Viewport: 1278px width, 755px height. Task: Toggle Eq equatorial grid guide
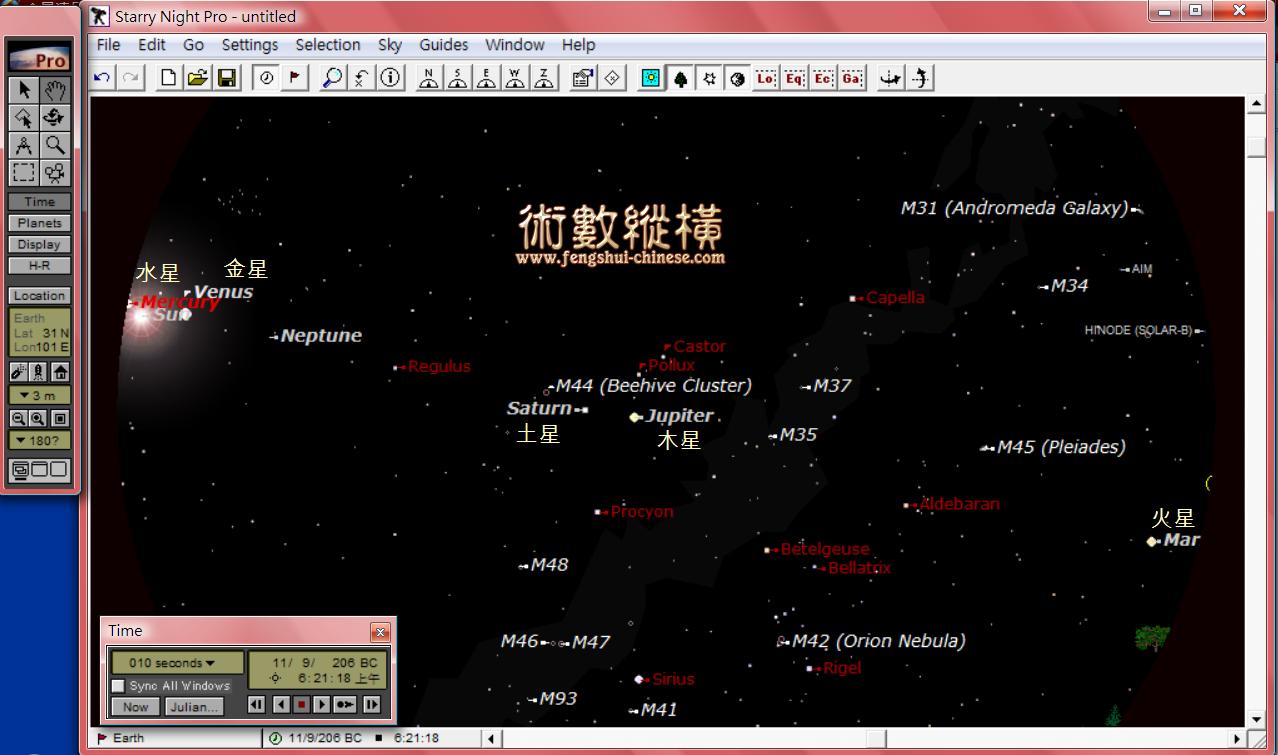[x=795, y=78]
